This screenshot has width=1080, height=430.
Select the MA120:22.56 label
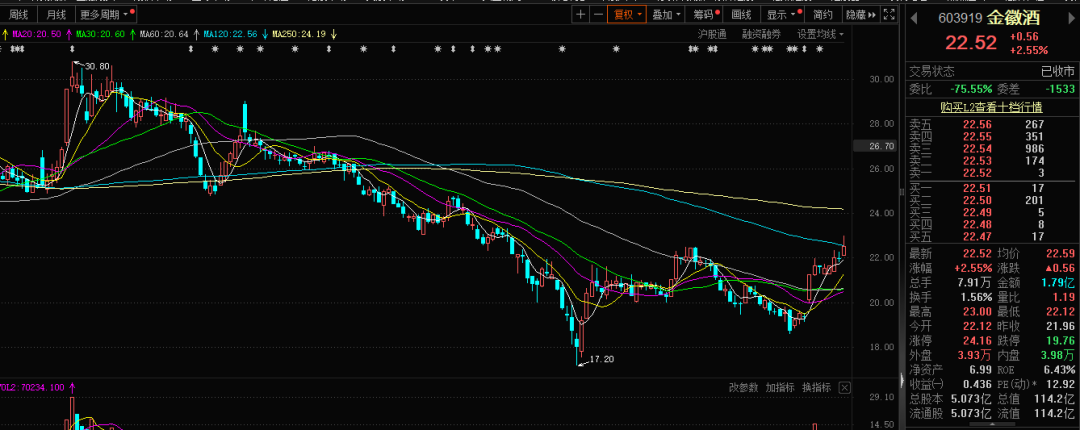pyautogui.click(x=230, y=34)
